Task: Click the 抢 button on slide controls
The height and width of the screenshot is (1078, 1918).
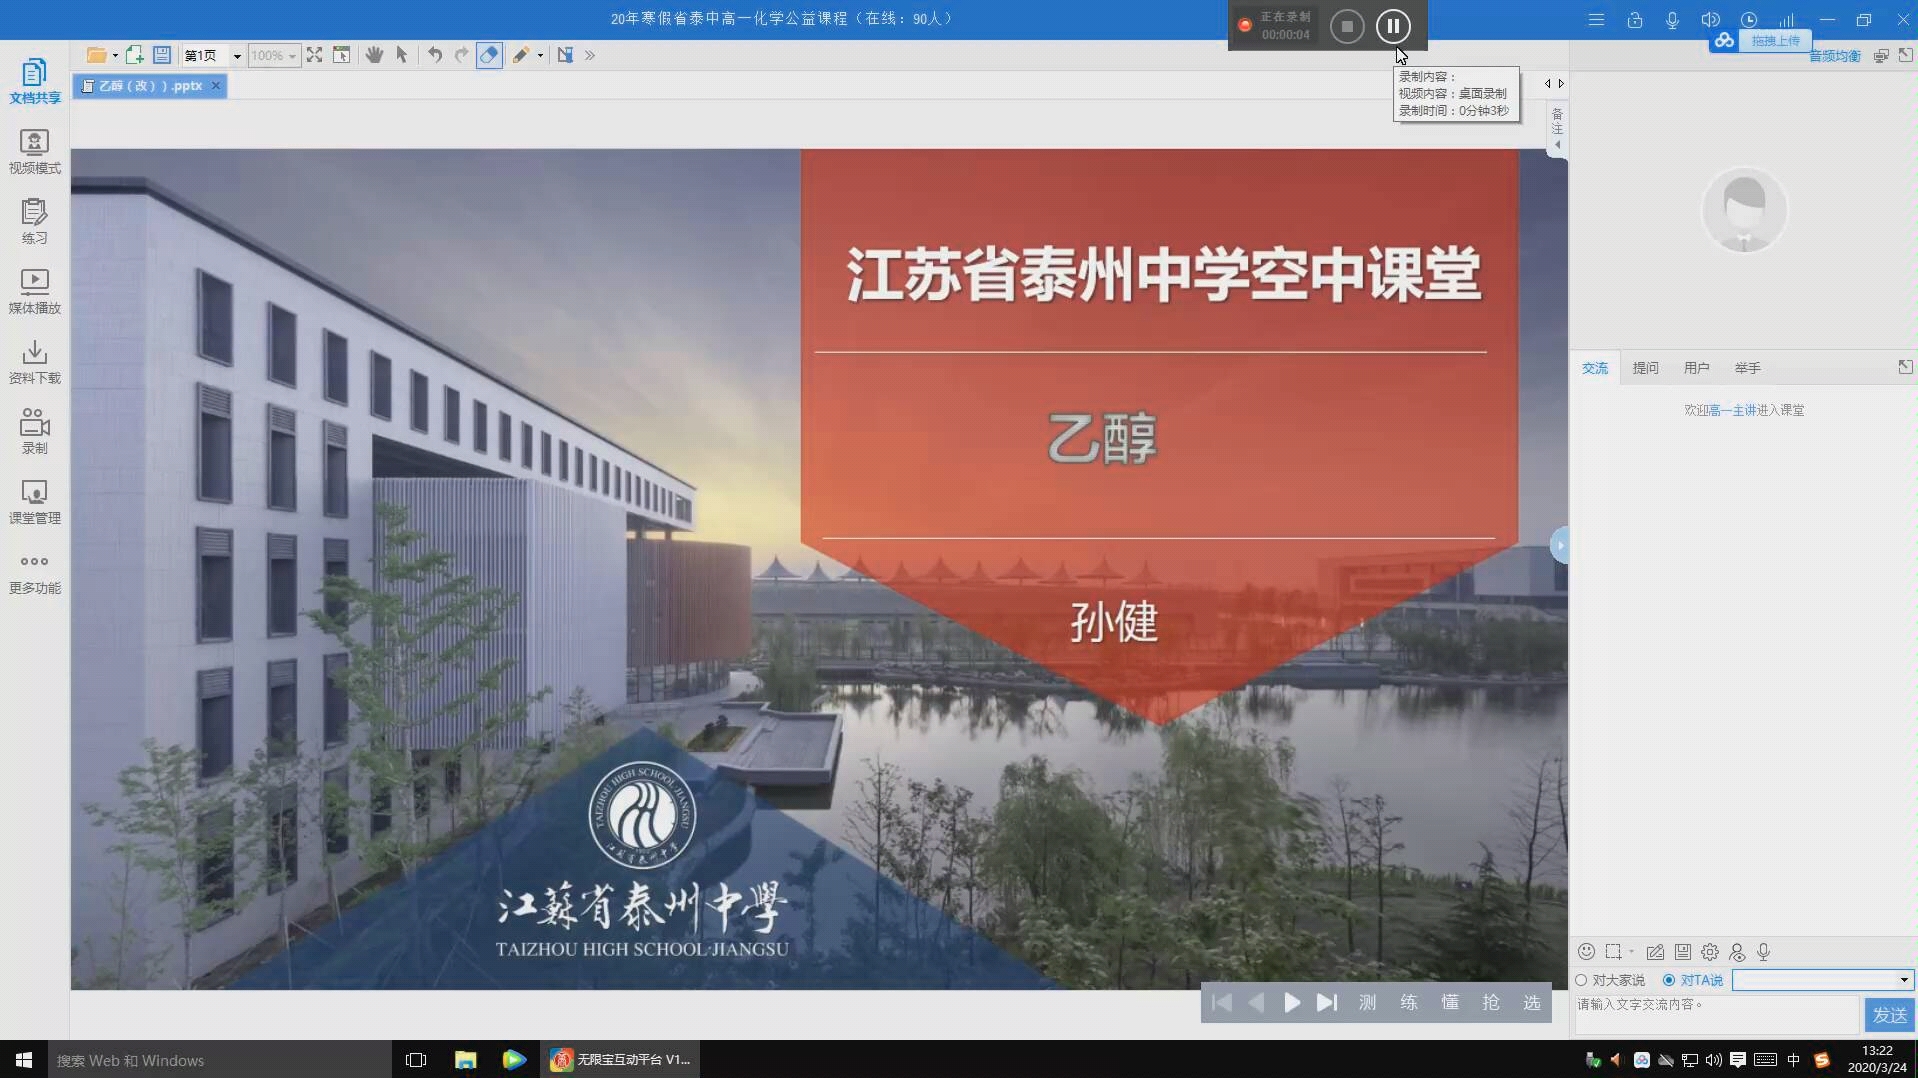Action: (1491, 1002)
